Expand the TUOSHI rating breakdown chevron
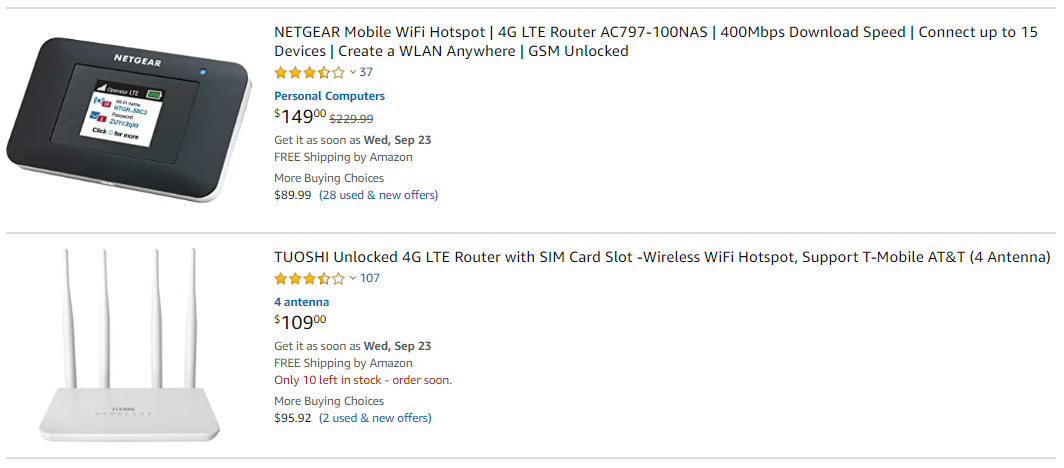Image resolution: width=1064 pixels, height=468 pixels. pos(353,279)
